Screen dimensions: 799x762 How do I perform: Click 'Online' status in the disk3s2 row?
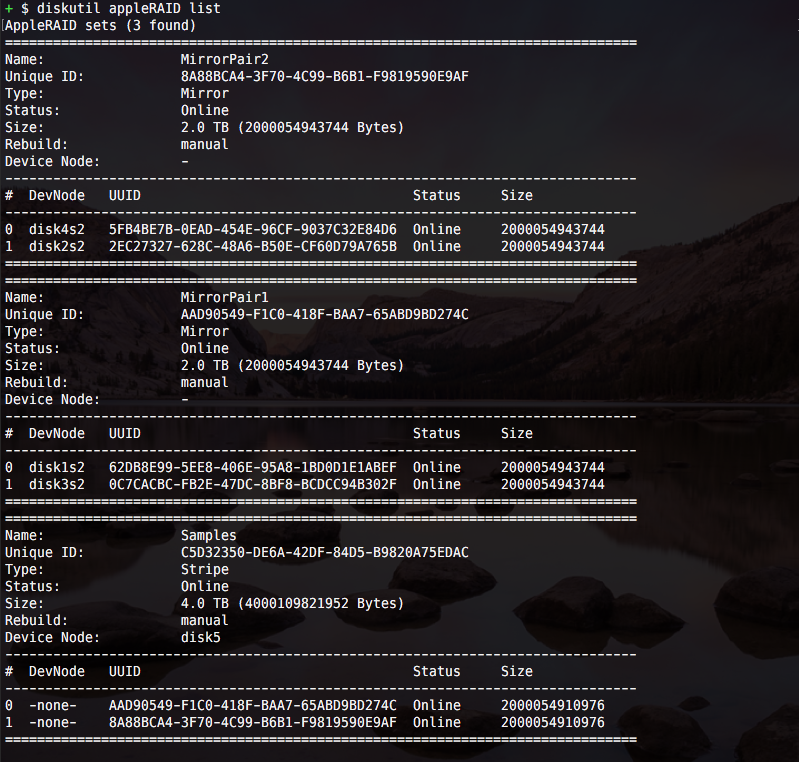tap(437, 484)
